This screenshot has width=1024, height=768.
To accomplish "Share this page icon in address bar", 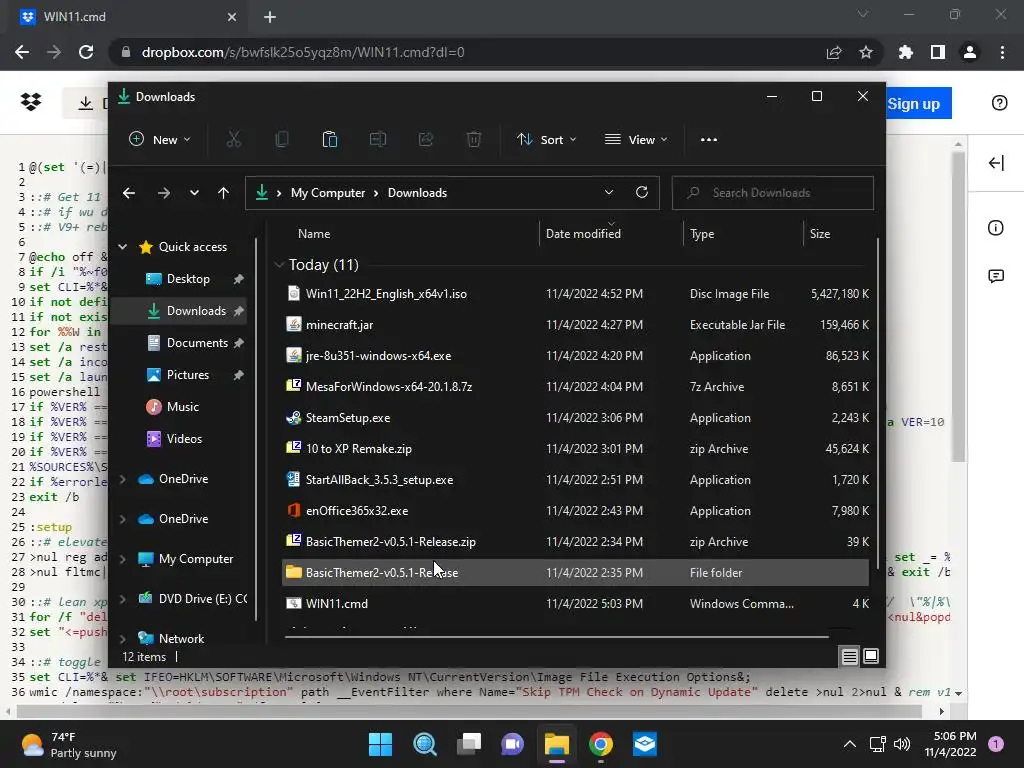I will coord(834,52).
